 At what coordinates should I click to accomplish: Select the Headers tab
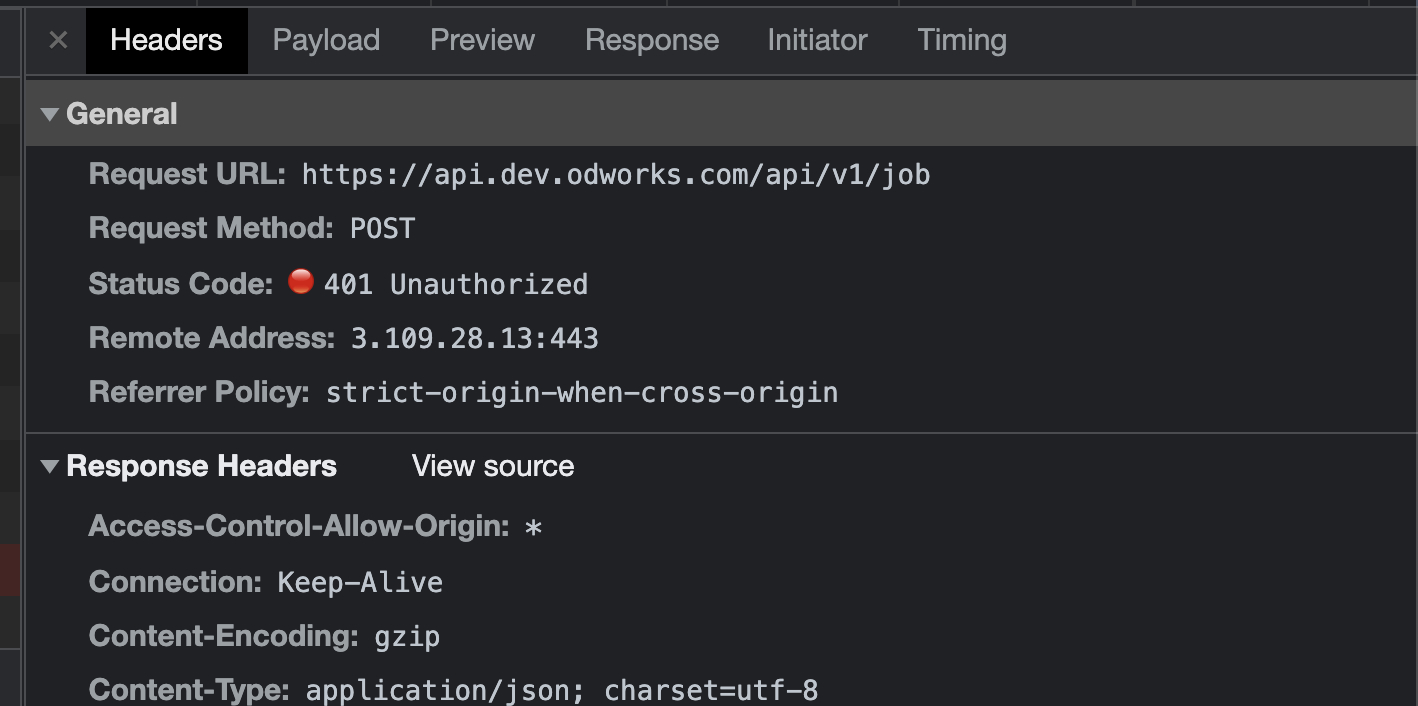click(166, 40)
